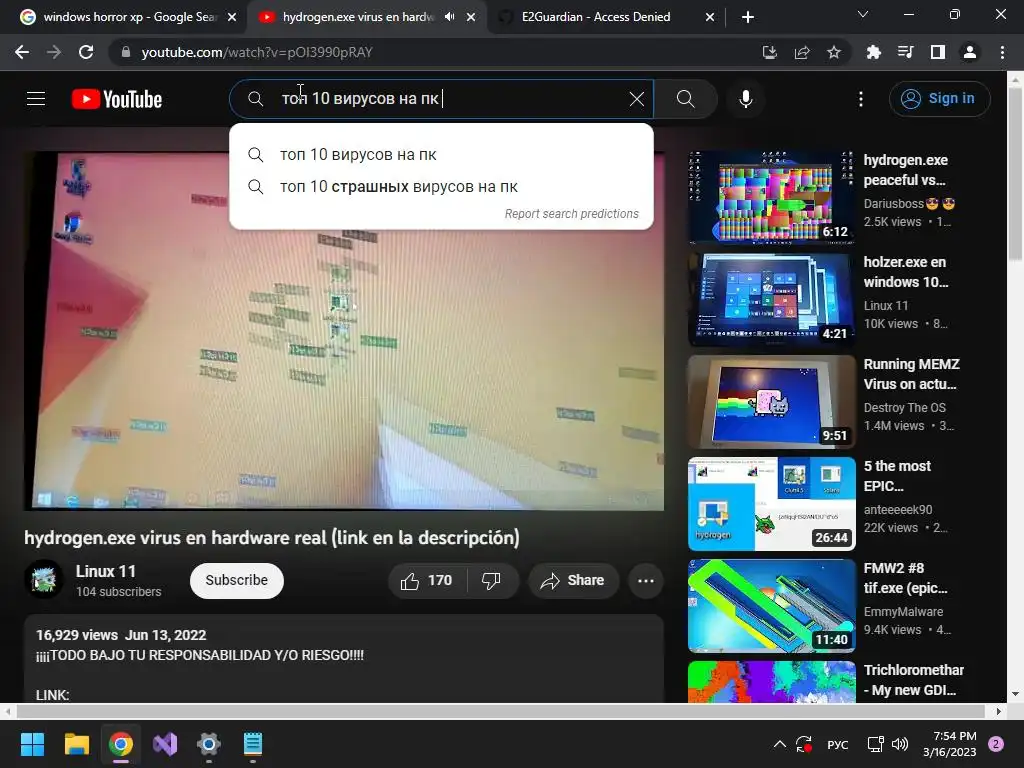This screenshot has height=768, width=1024.
Task: Open Running MEMZ Virus video thumbnail
Action: [x=771, y=401]
